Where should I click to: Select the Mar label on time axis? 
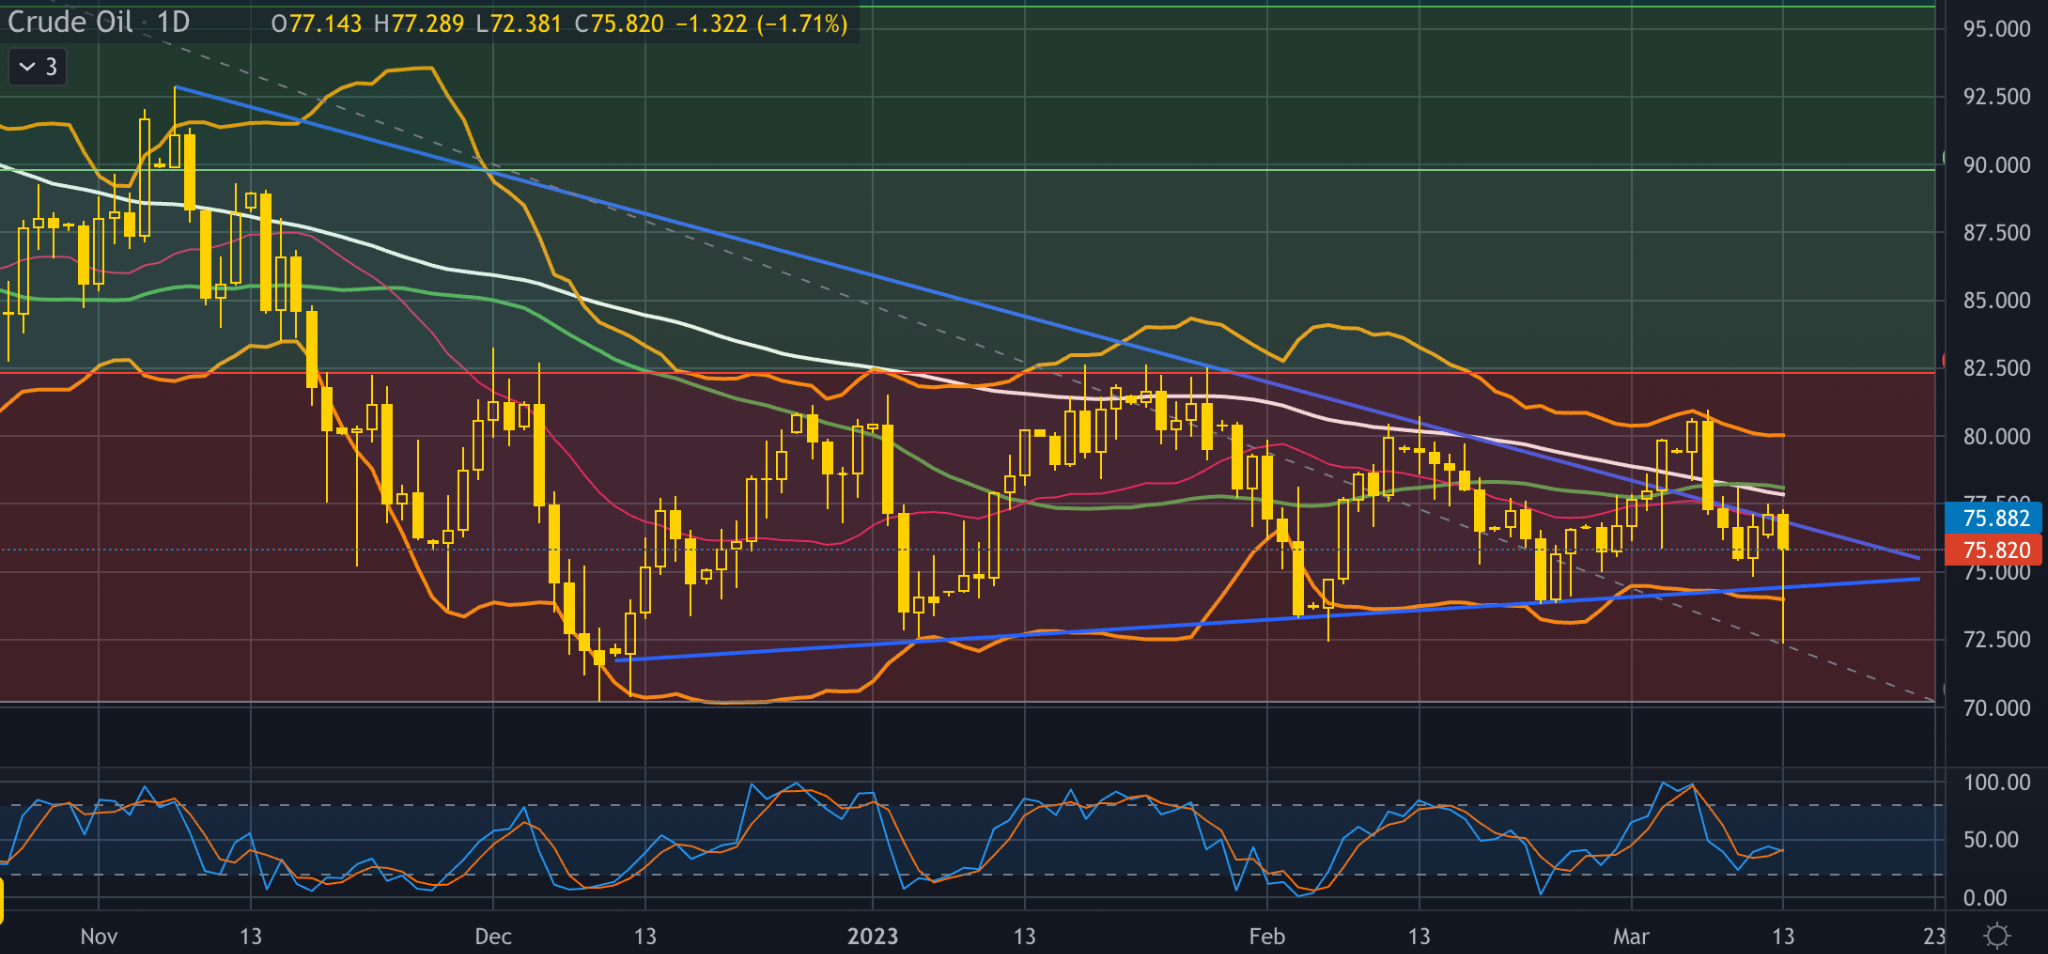[x=1631, y=936]
